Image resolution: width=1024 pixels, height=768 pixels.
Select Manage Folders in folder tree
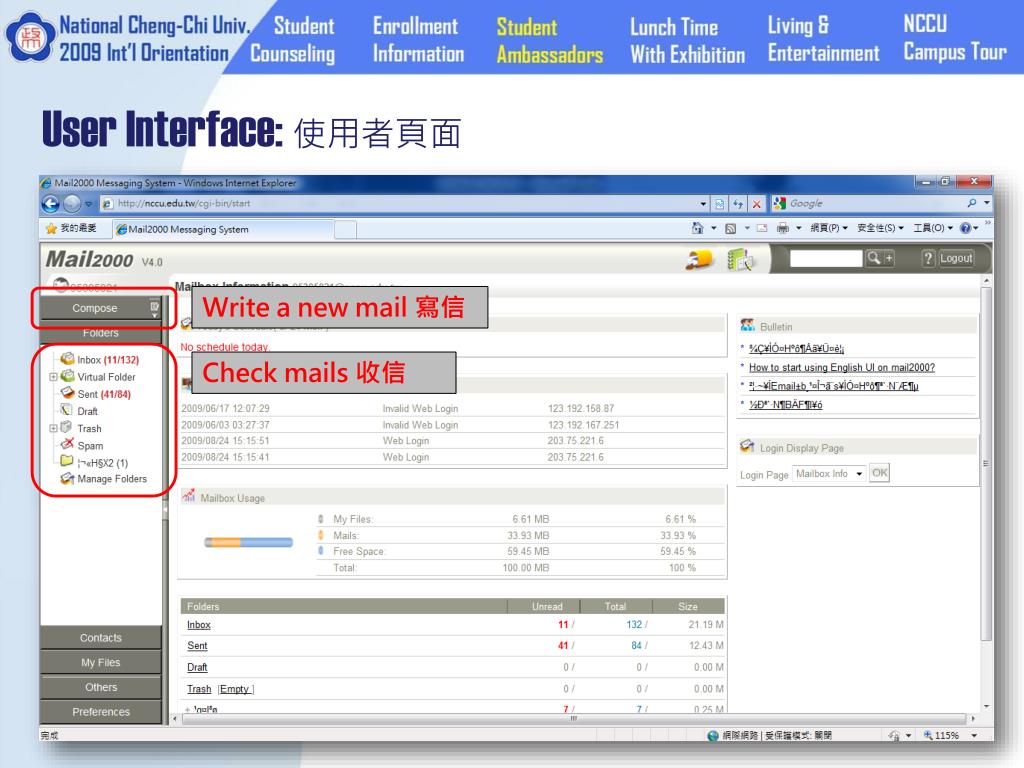(112, 479)
